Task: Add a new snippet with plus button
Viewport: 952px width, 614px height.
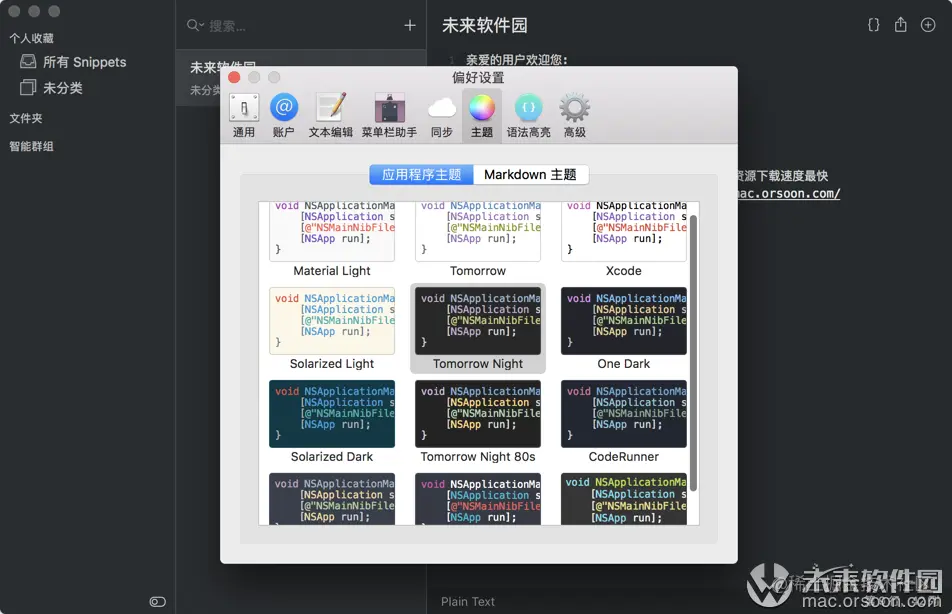Action: [410, 25]
